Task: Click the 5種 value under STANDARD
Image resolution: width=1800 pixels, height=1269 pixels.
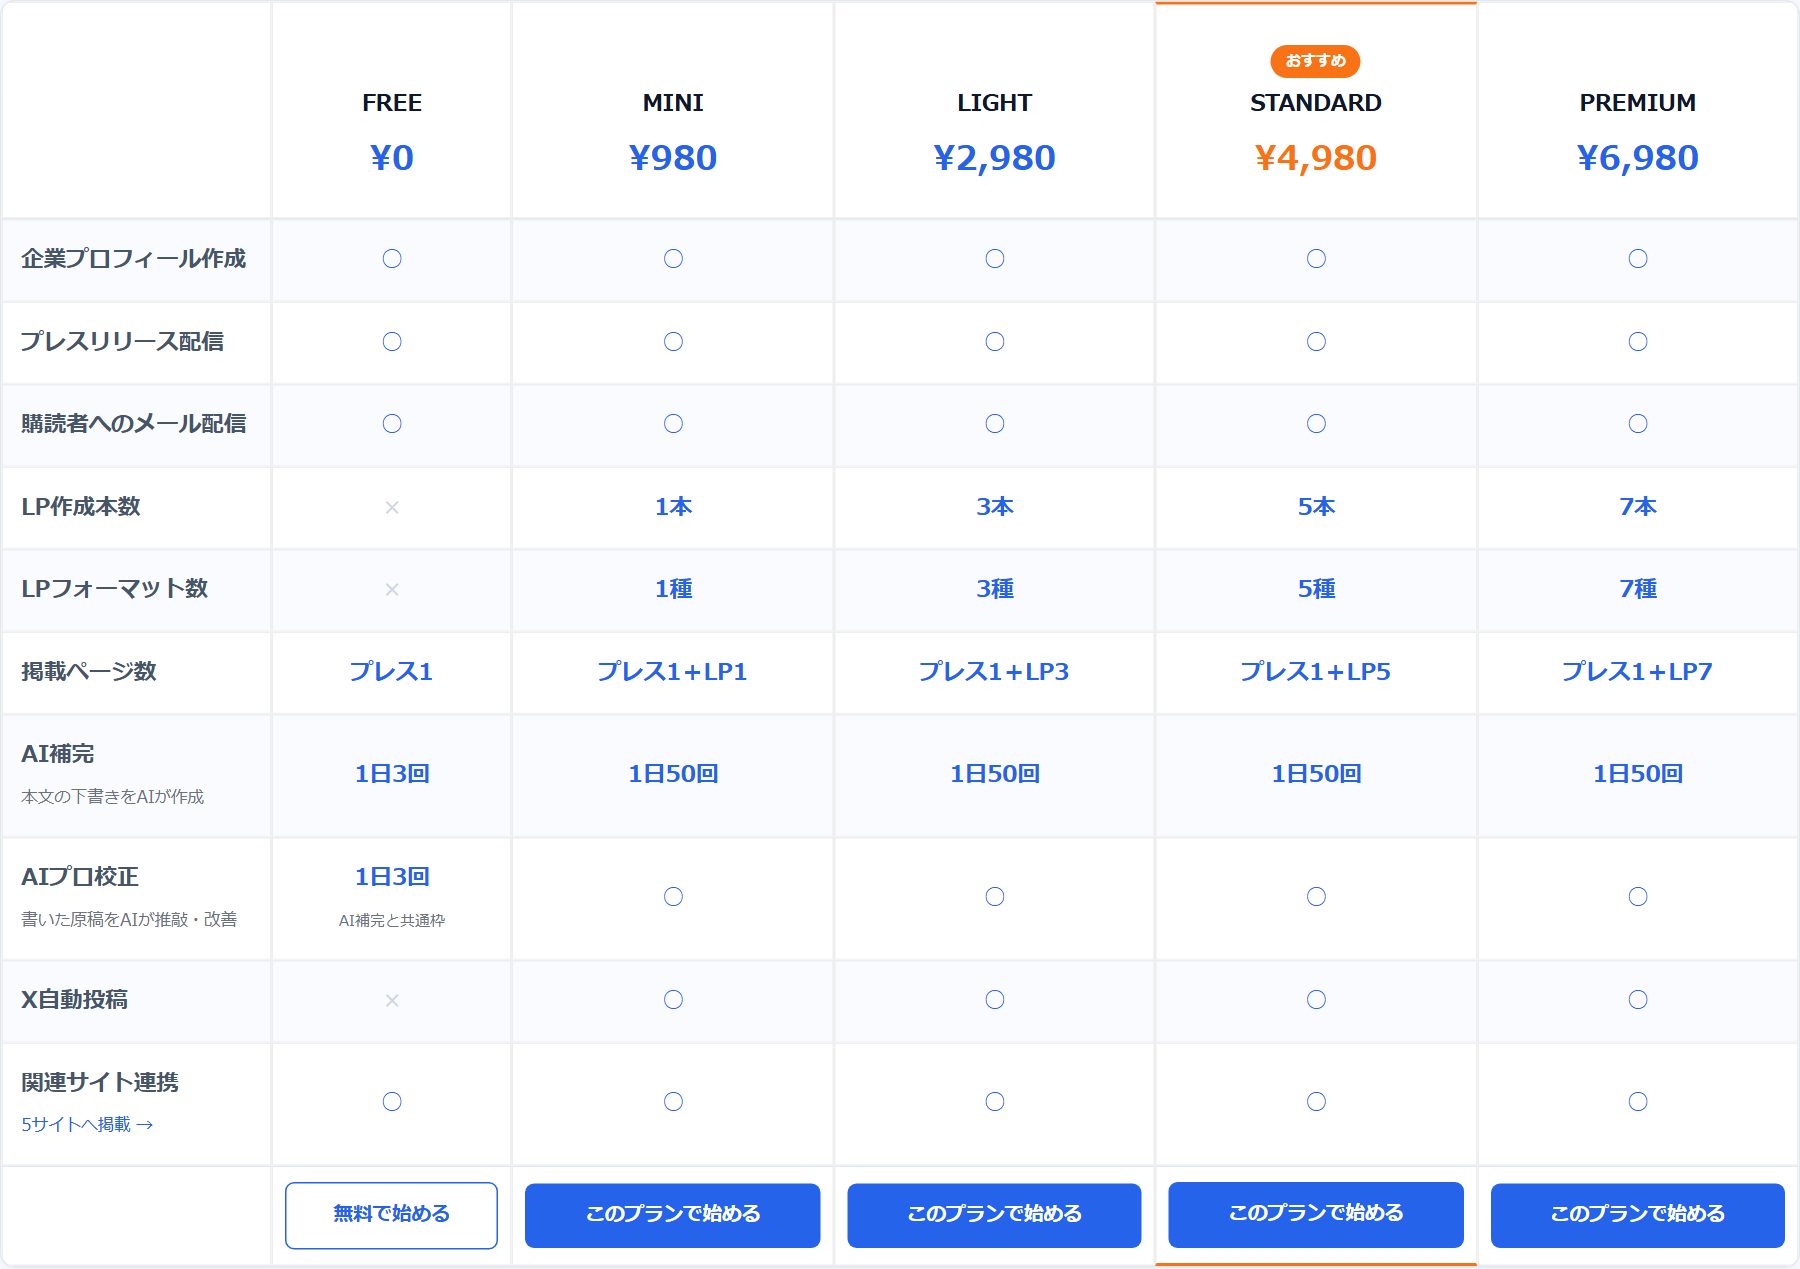Action: (x=1316, y=589)
